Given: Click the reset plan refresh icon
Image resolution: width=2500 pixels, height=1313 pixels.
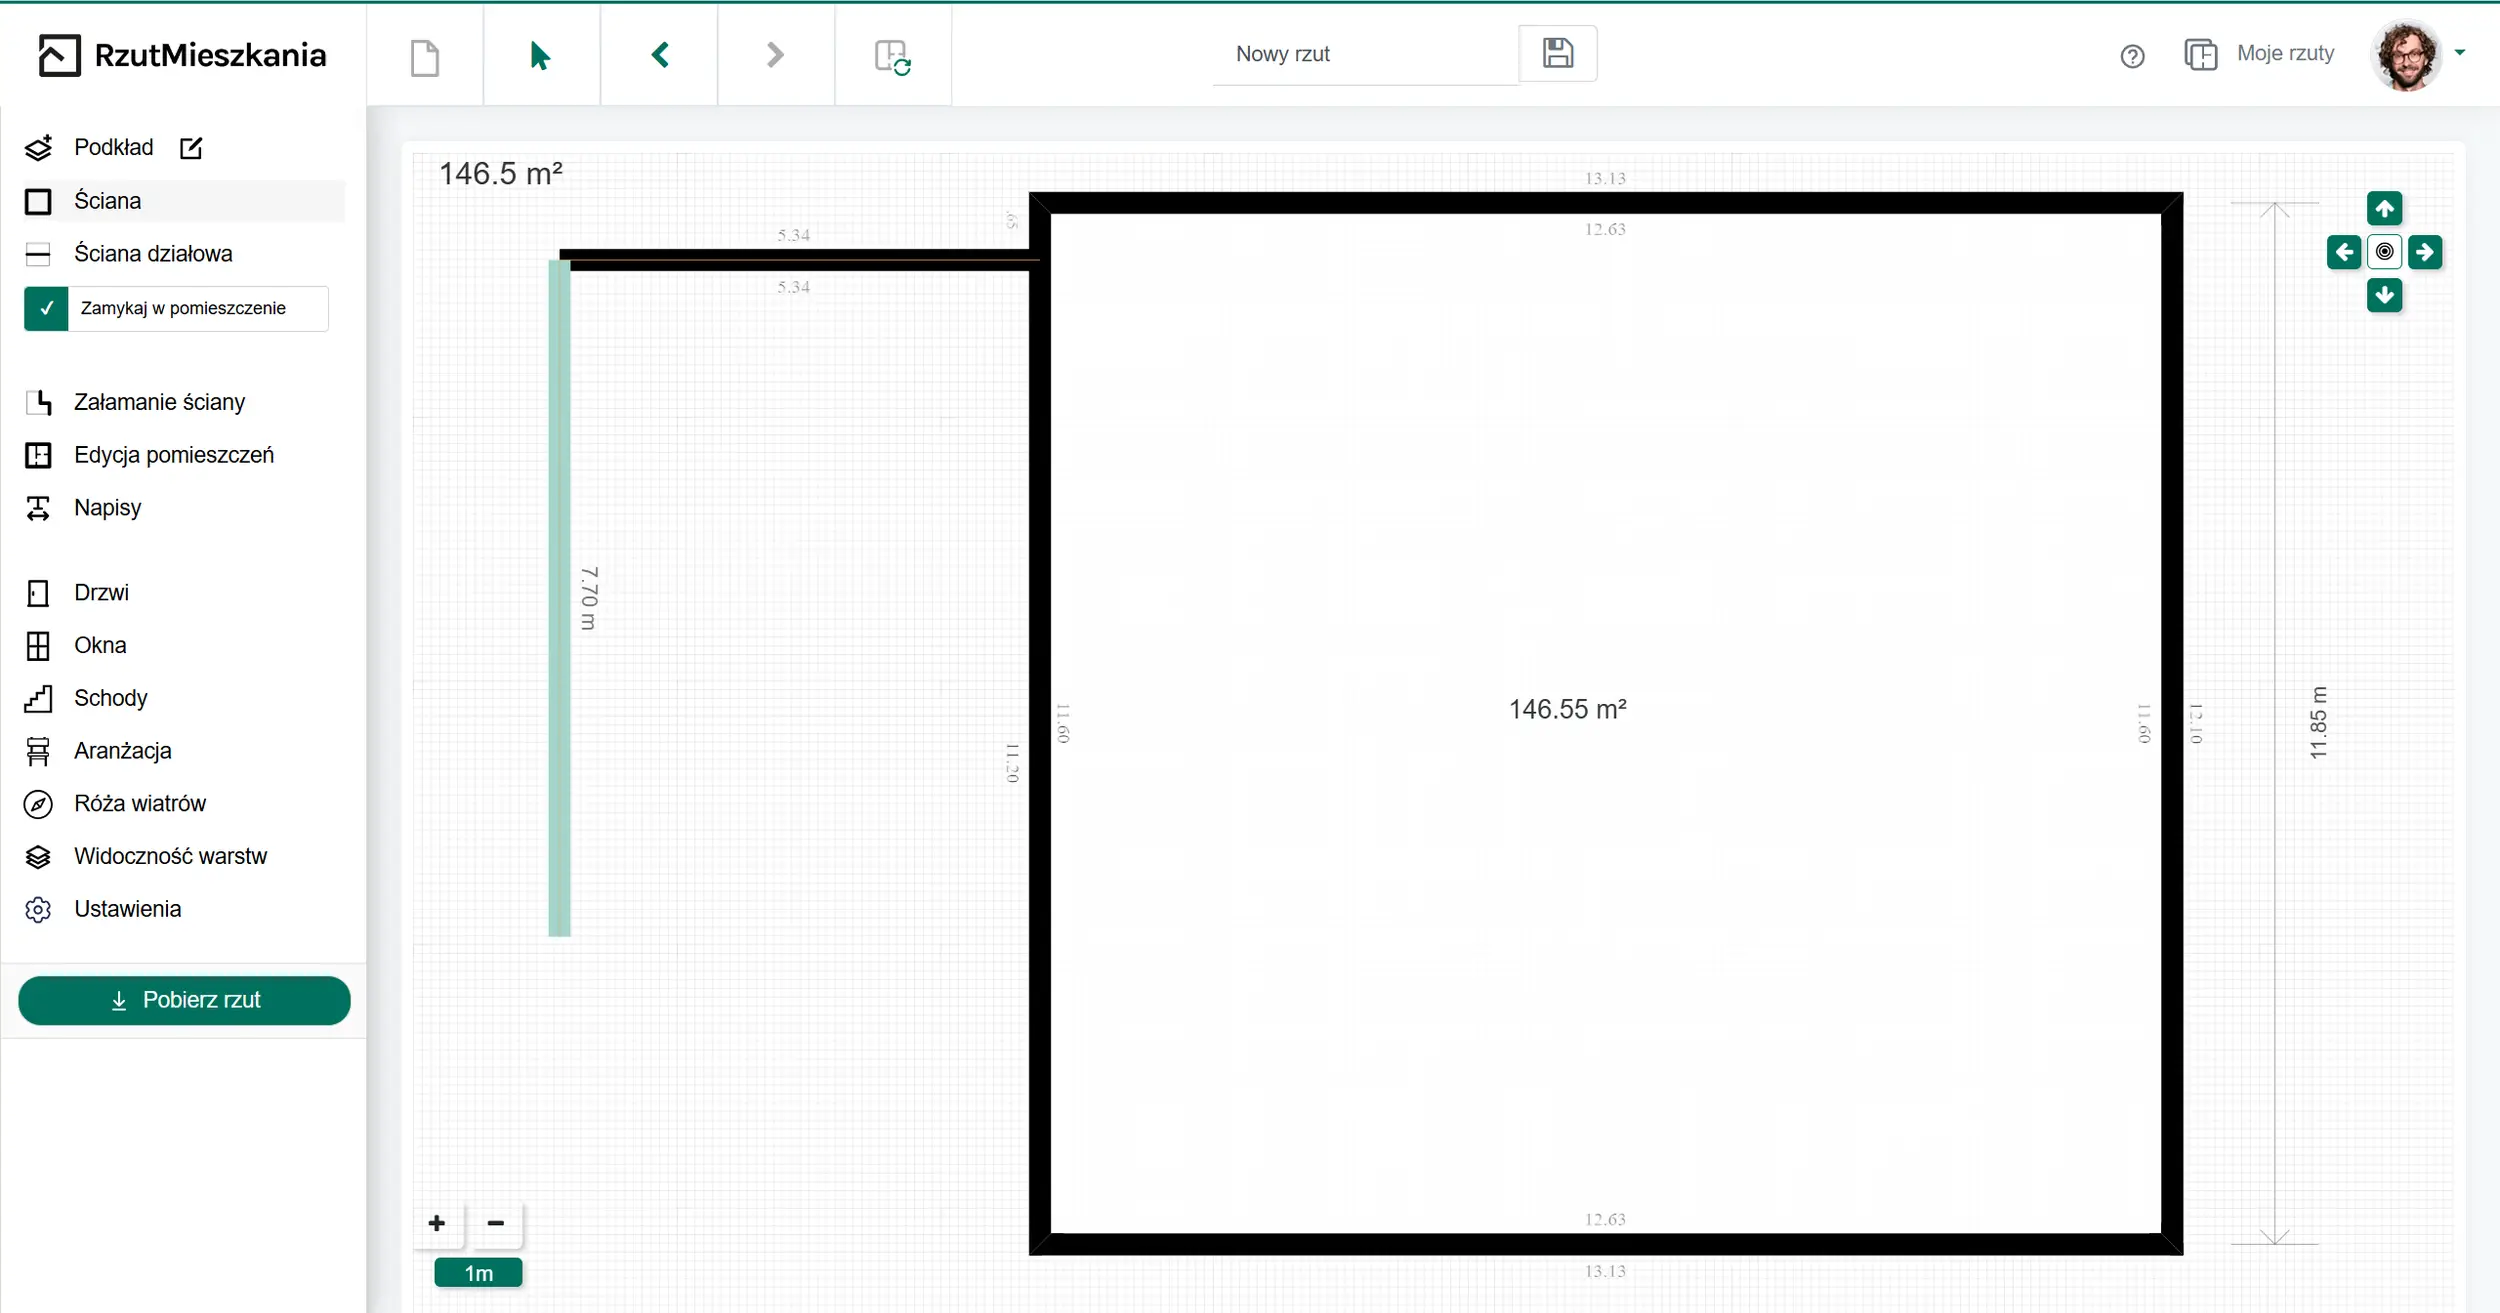Looking at the screenshot, I should 892,57.
